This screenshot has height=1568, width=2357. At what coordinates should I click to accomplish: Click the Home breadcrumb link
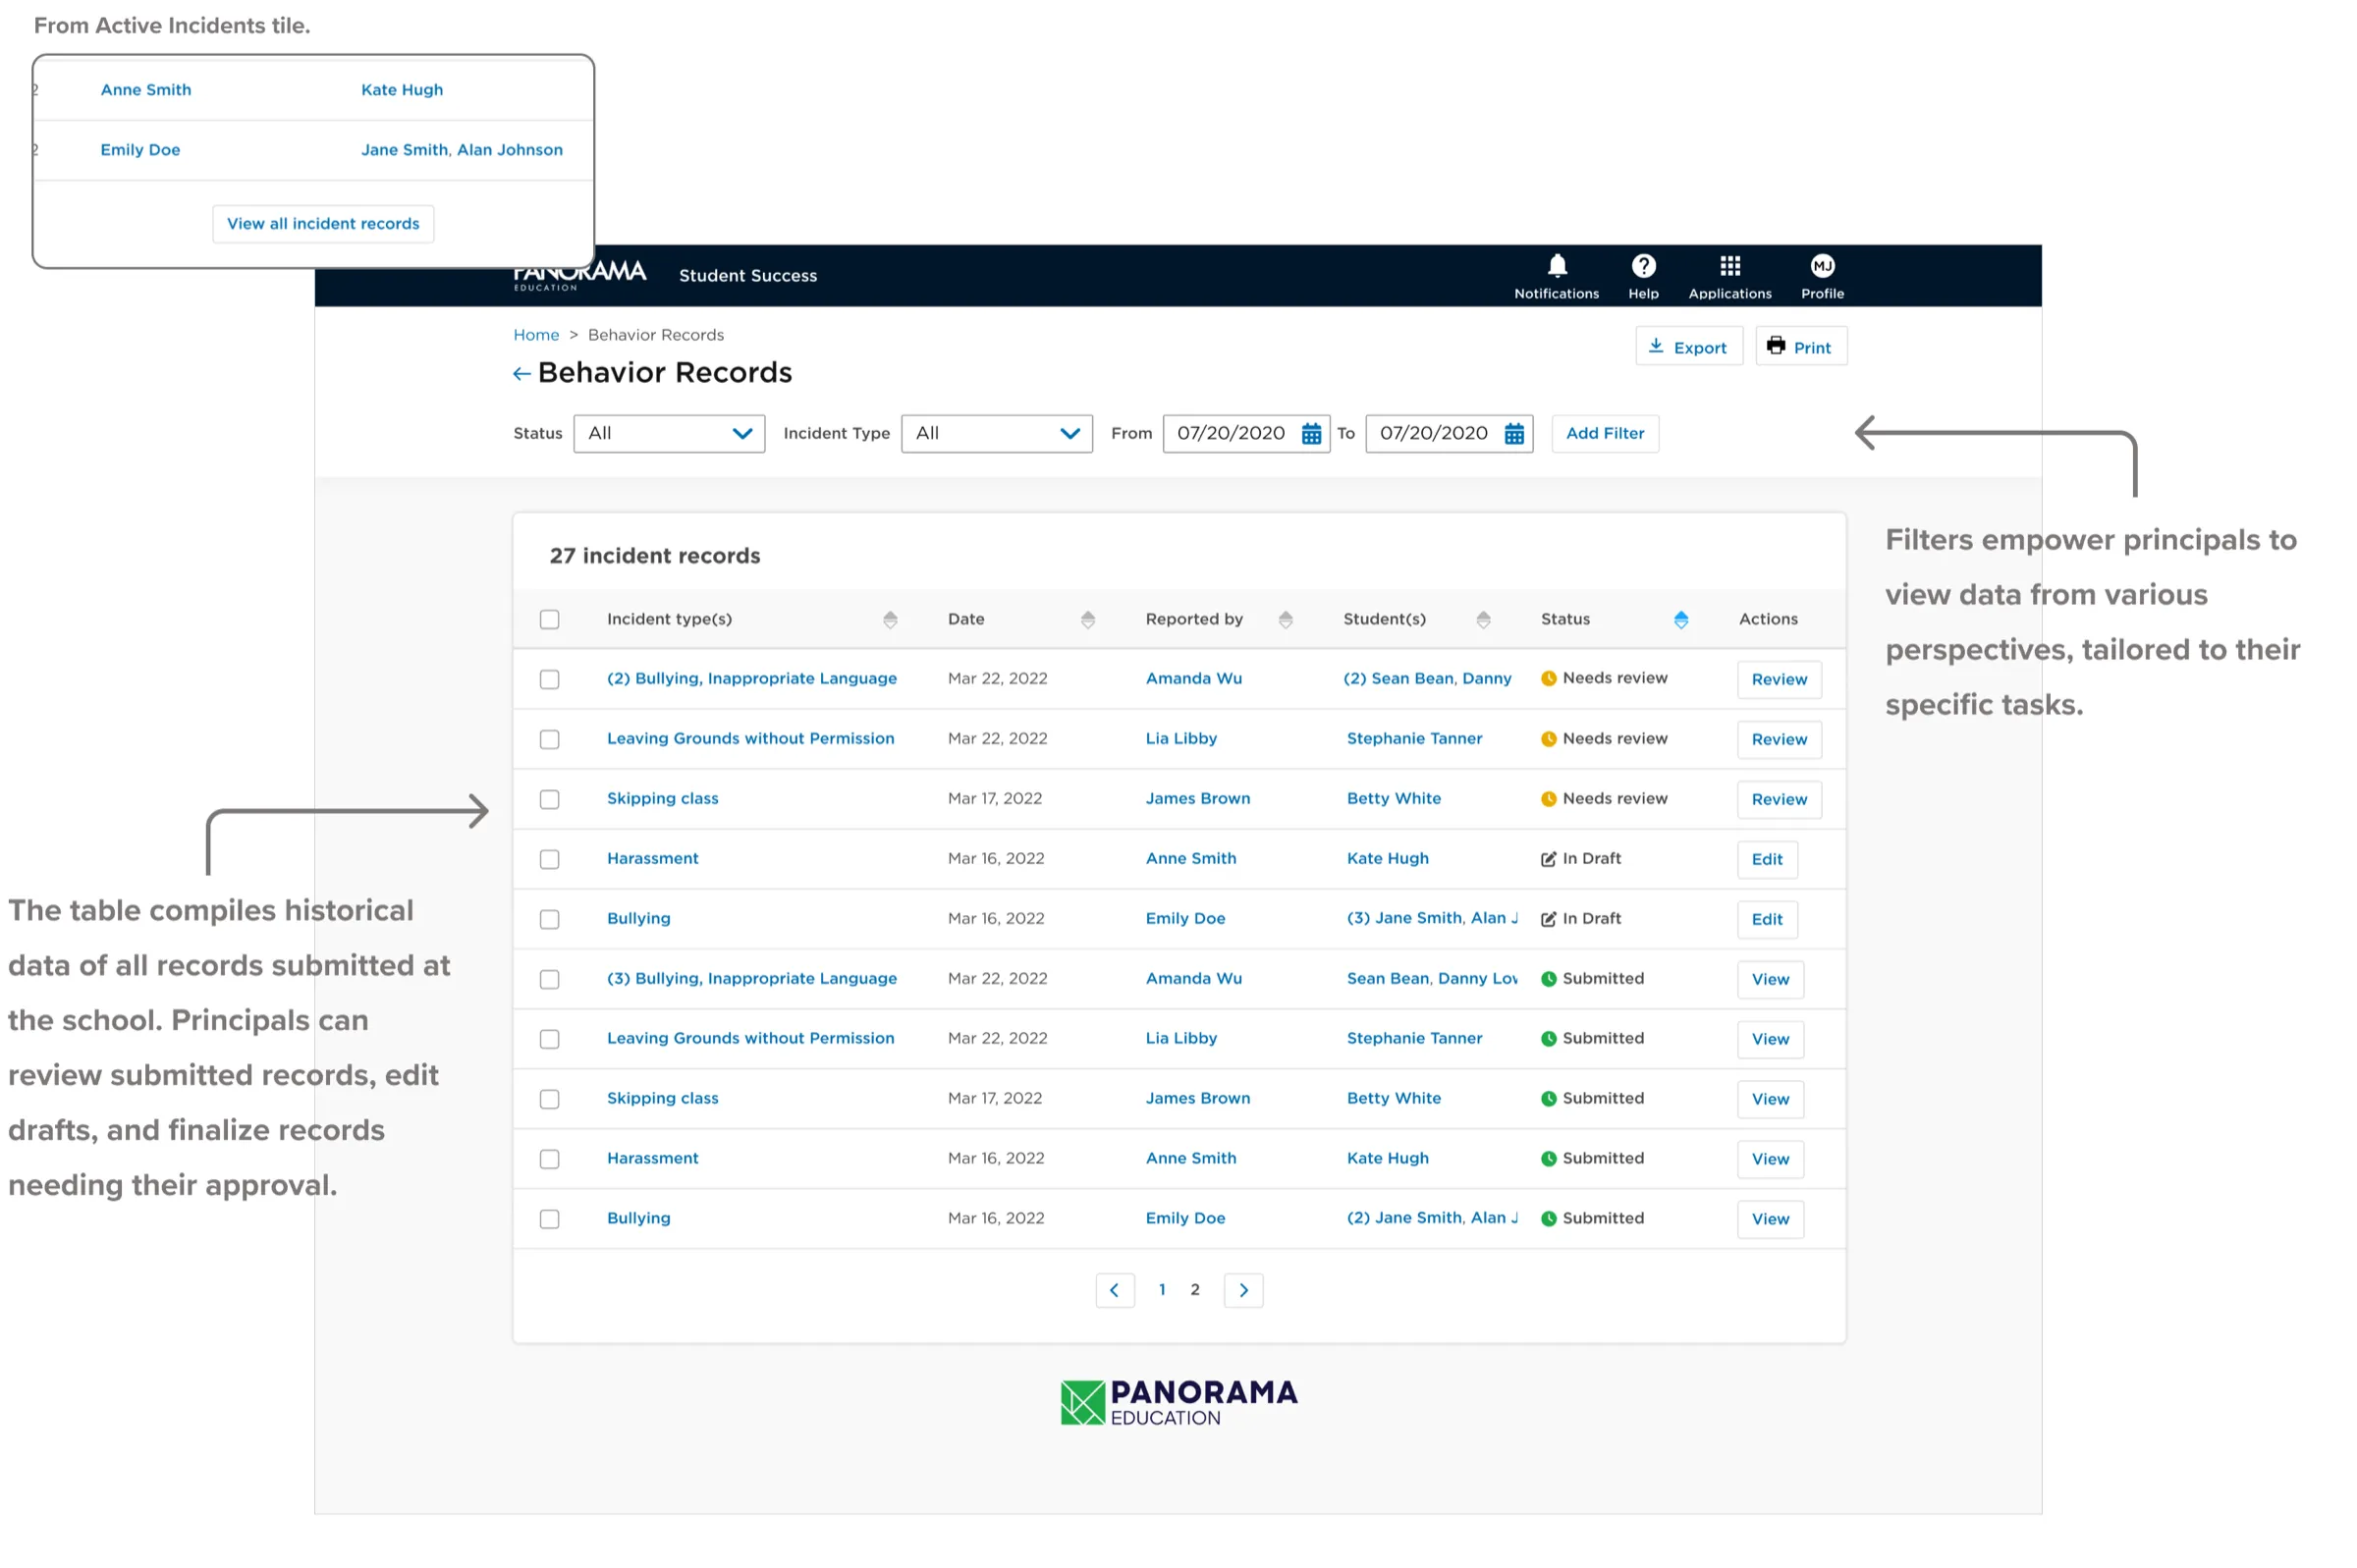[x=536, y=335]
